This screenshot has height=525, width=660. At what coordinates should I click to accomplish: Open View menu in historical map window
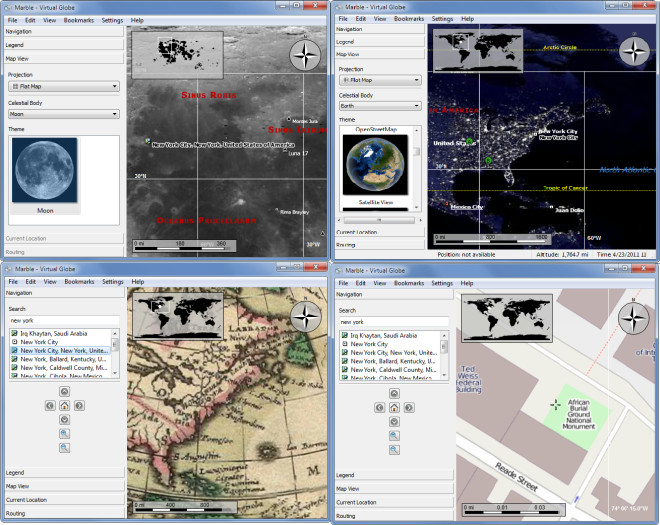(50, 282)
